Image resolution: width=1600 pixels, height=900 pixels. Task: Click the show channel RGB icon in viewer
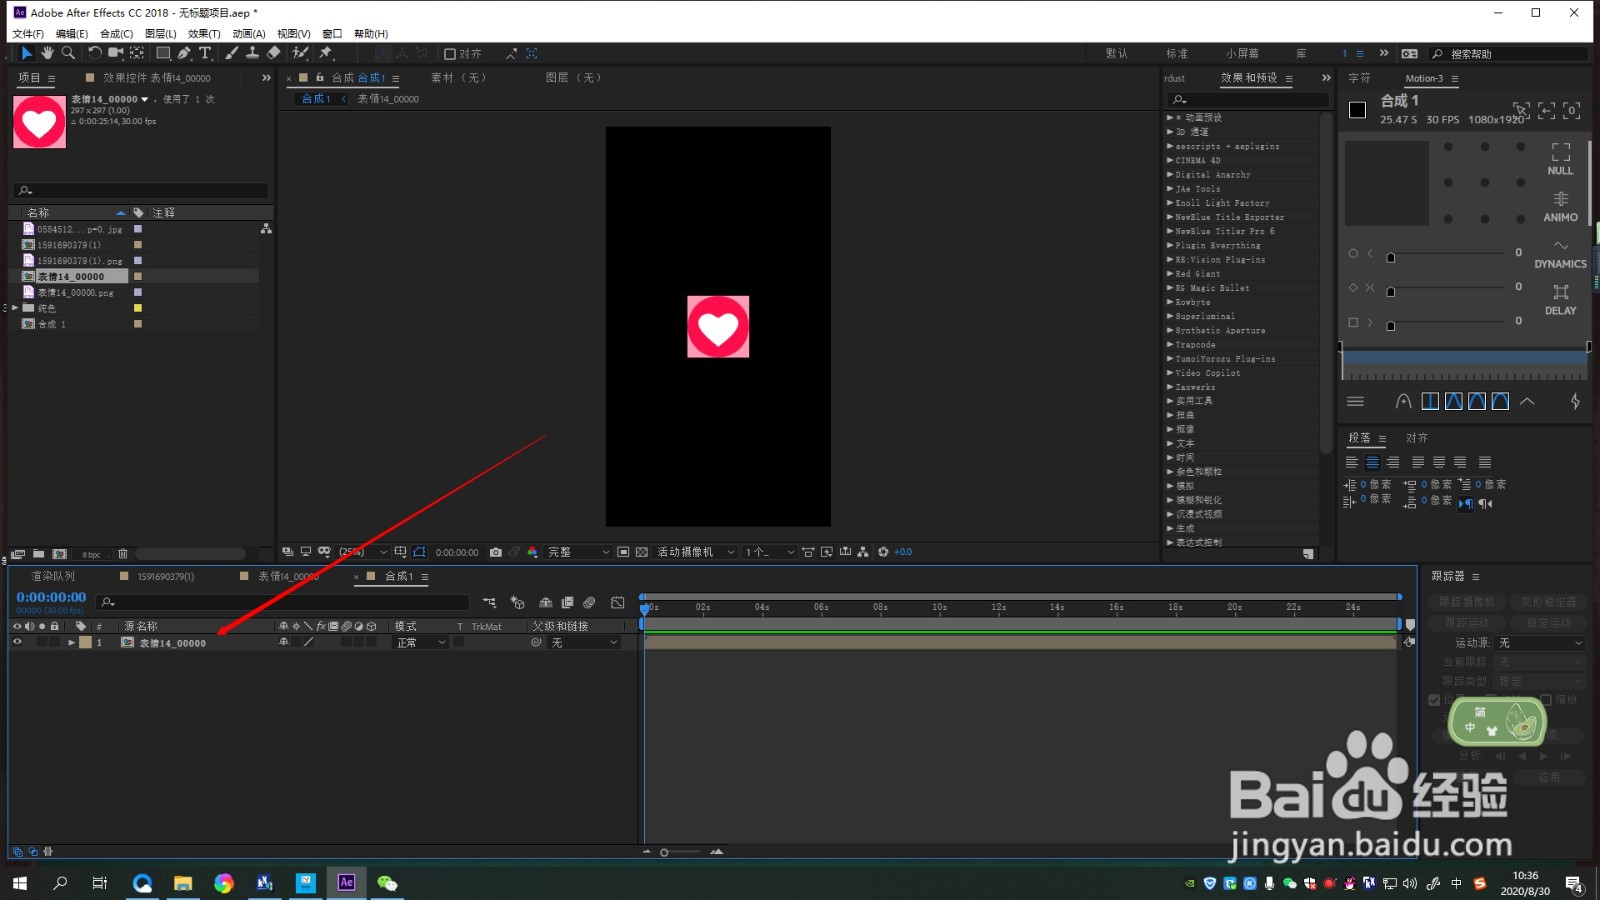[x=532, y=552]
